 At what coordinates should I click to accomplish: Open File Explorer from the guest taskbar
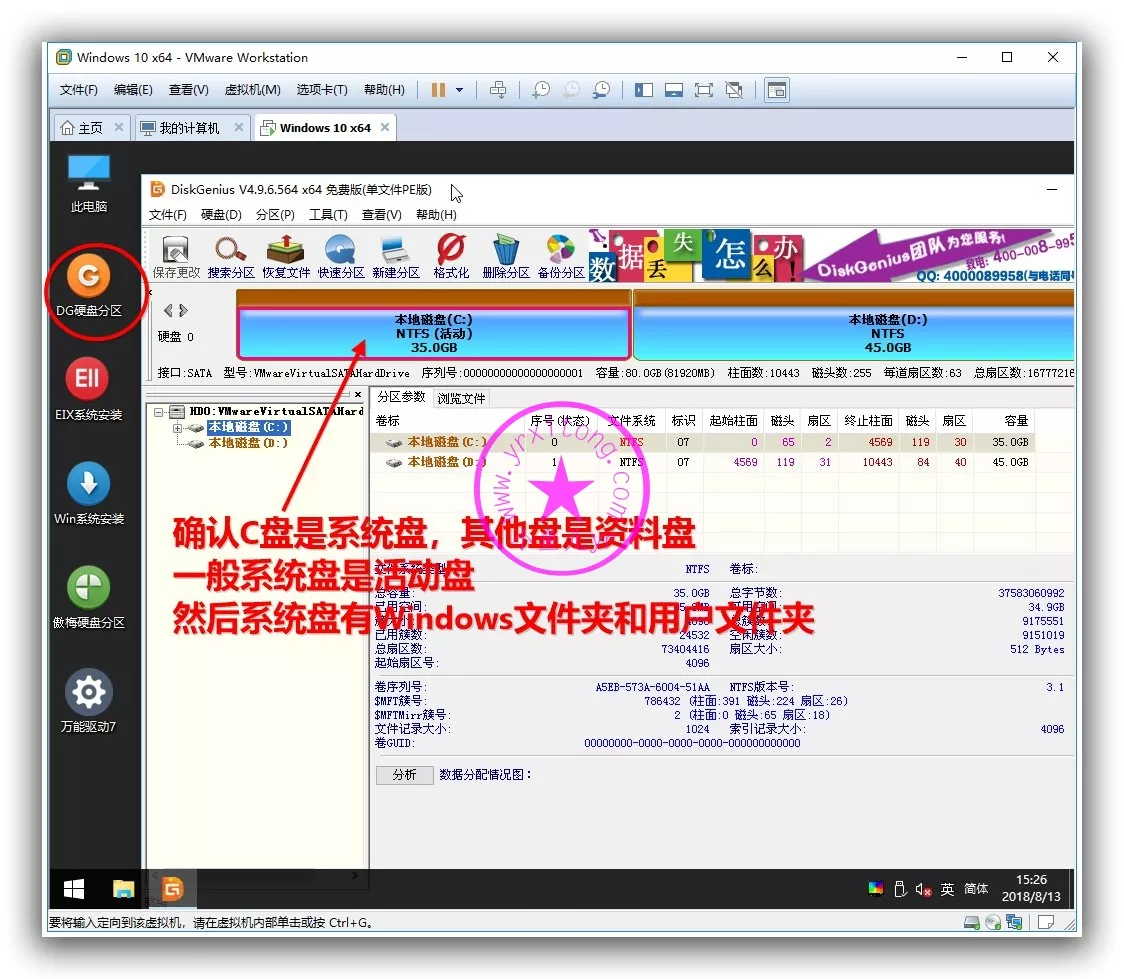tap(123, 889)
